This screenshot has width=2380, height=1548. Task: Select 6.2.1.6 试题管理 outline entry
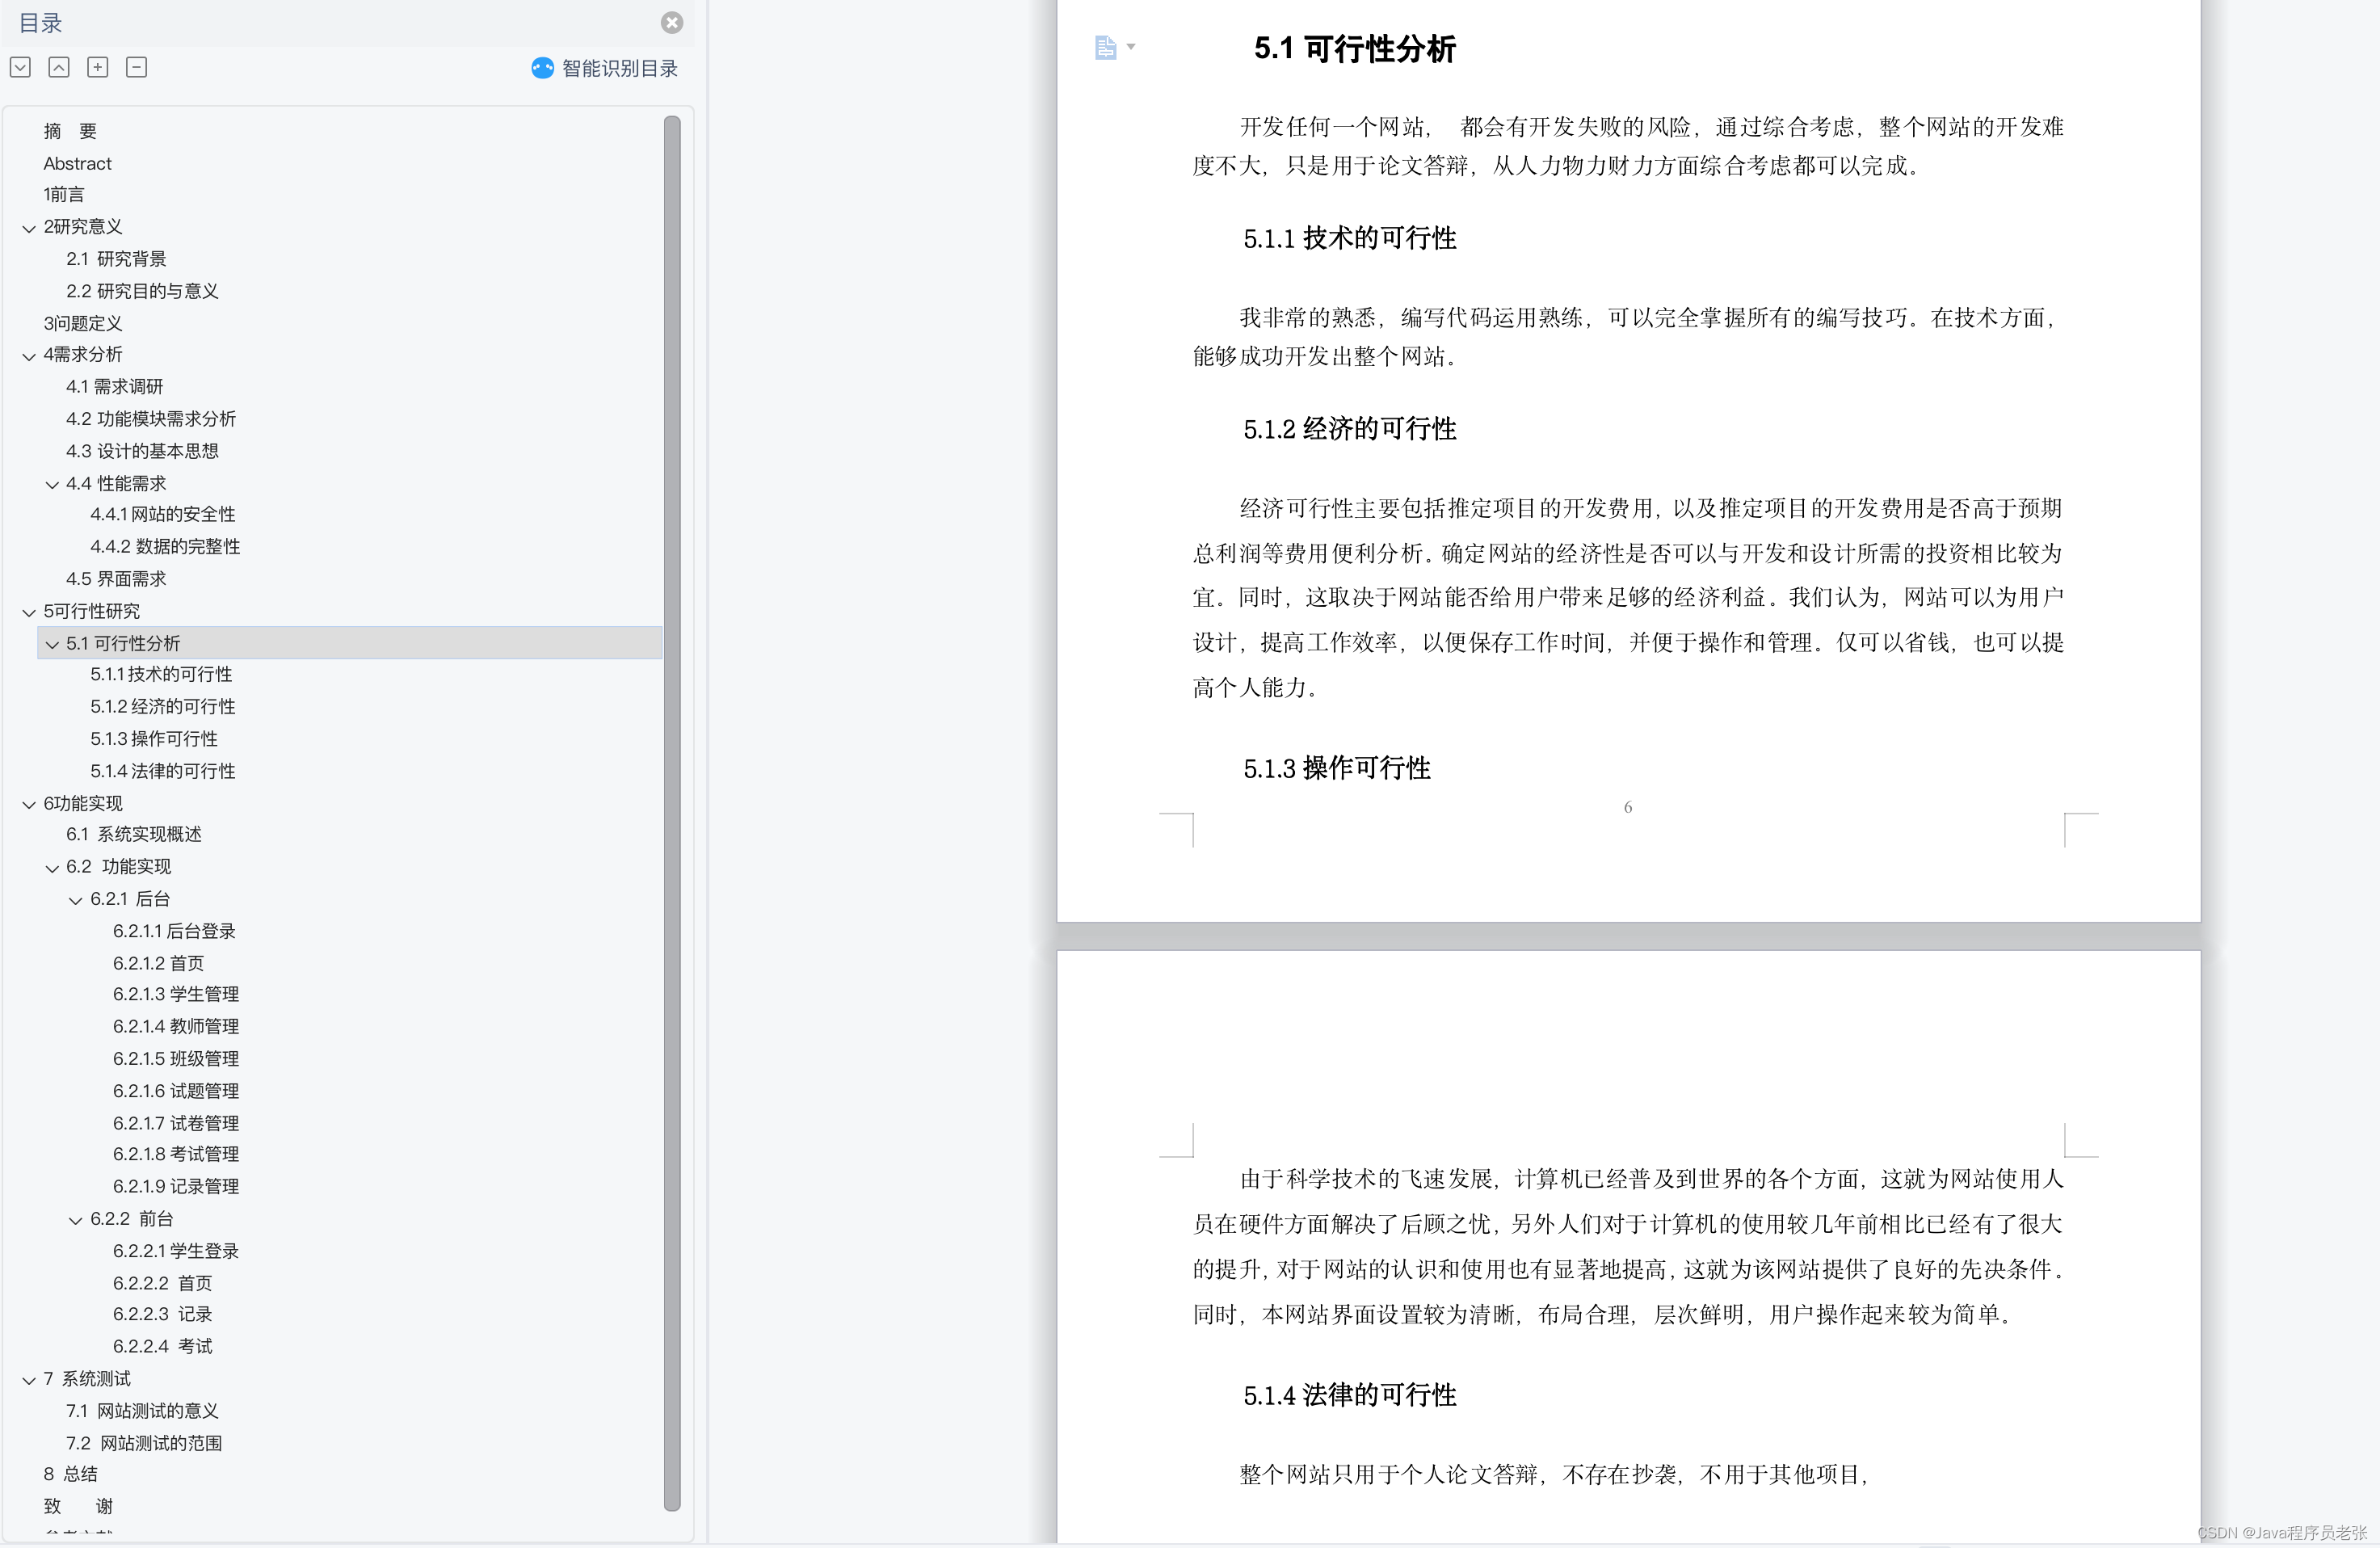point(176,1091)
